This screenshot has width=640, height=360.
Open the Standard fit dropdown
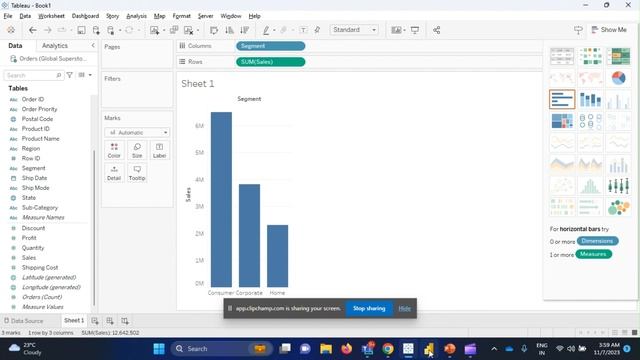(354, 30)
